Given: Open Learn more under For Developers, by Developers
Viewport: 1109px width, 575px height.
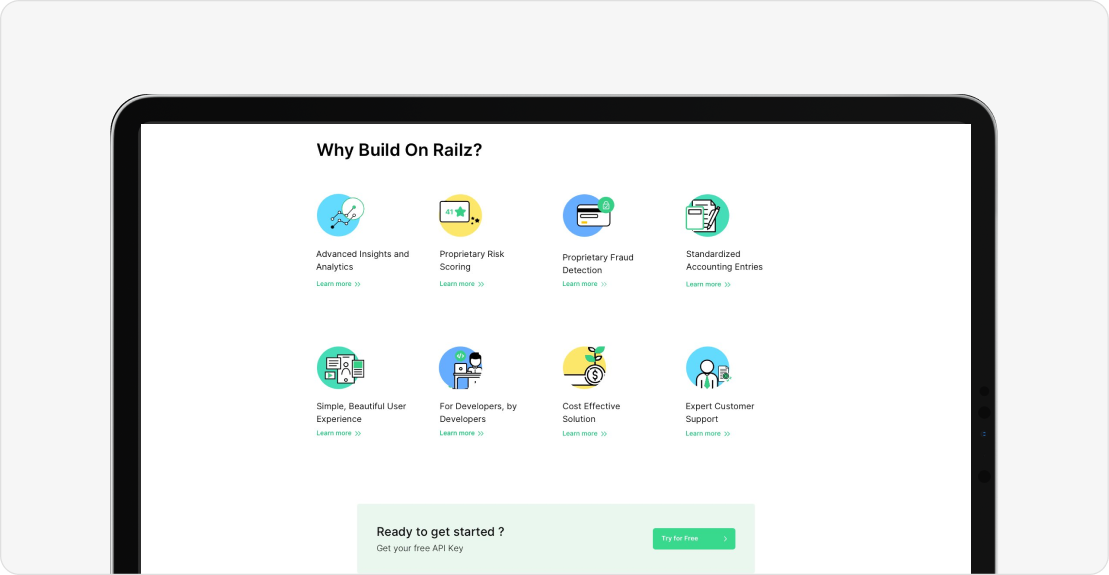Looking at the screenshot, I should [462, 433].
